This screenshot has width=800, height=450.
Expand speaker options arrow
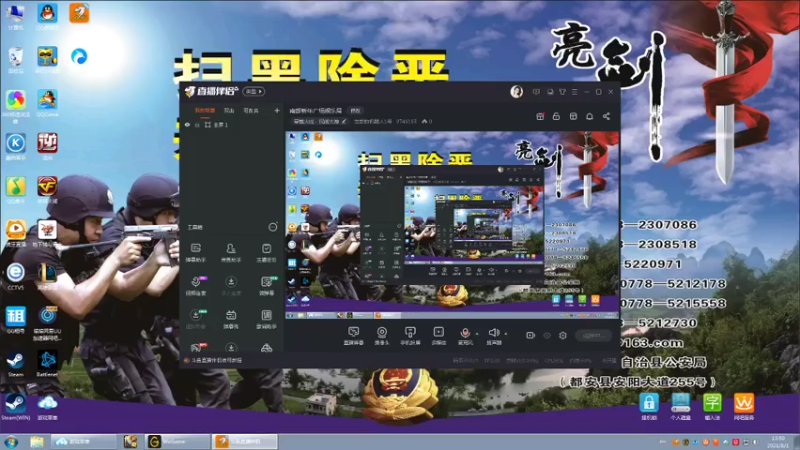click(x=506, y=334)
